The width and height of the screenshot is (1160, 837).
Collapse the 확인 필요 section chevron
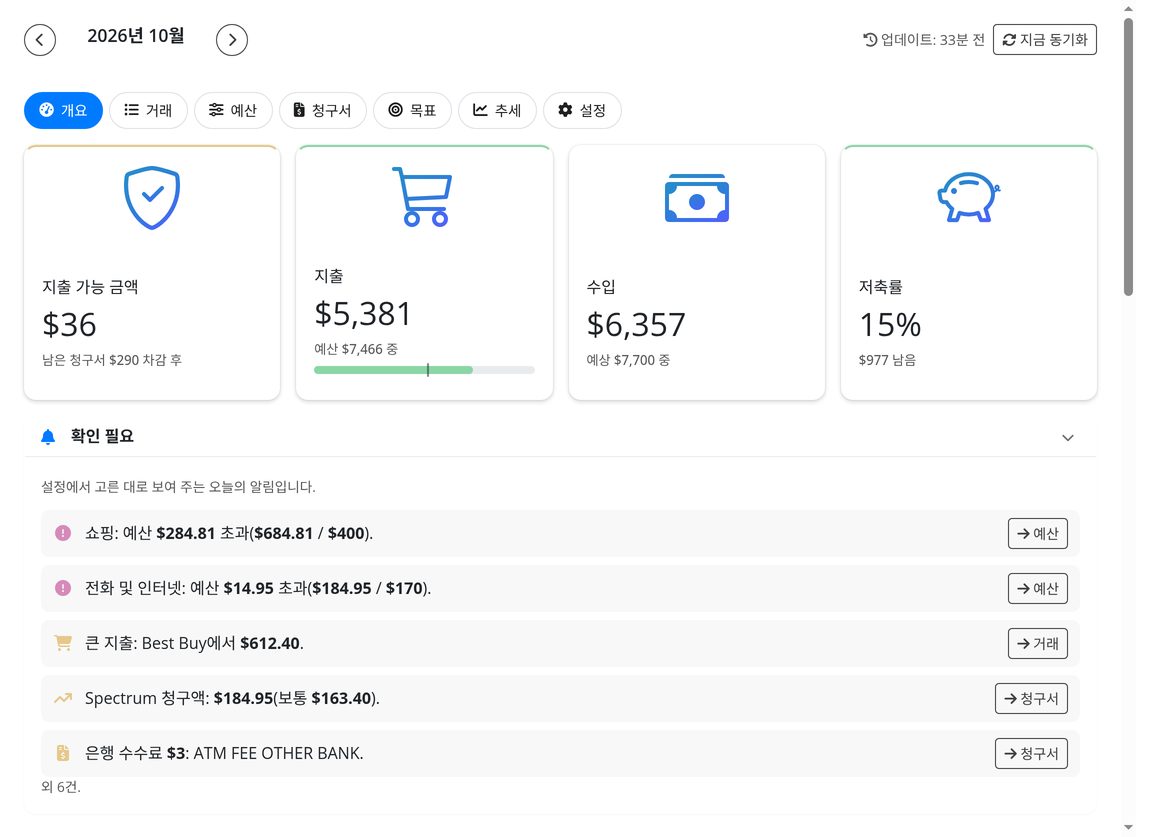1068,437
